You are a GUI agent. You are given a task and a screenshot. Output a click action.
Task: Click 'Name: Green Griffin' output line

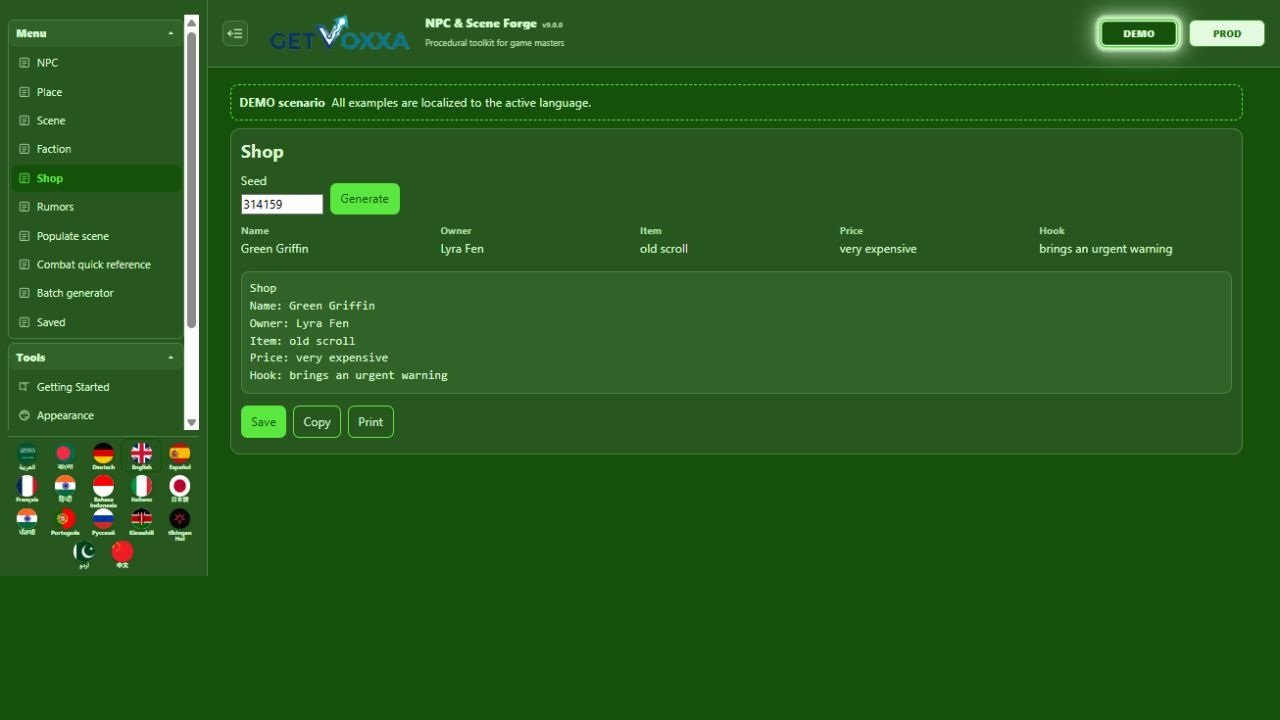coord(313,306)
